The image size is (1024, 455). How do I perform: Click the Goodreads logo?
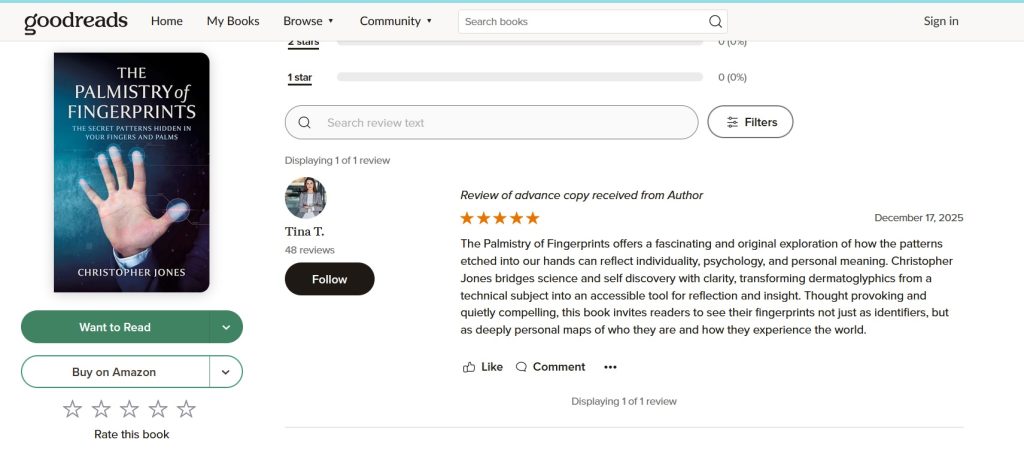pos(76,21)
